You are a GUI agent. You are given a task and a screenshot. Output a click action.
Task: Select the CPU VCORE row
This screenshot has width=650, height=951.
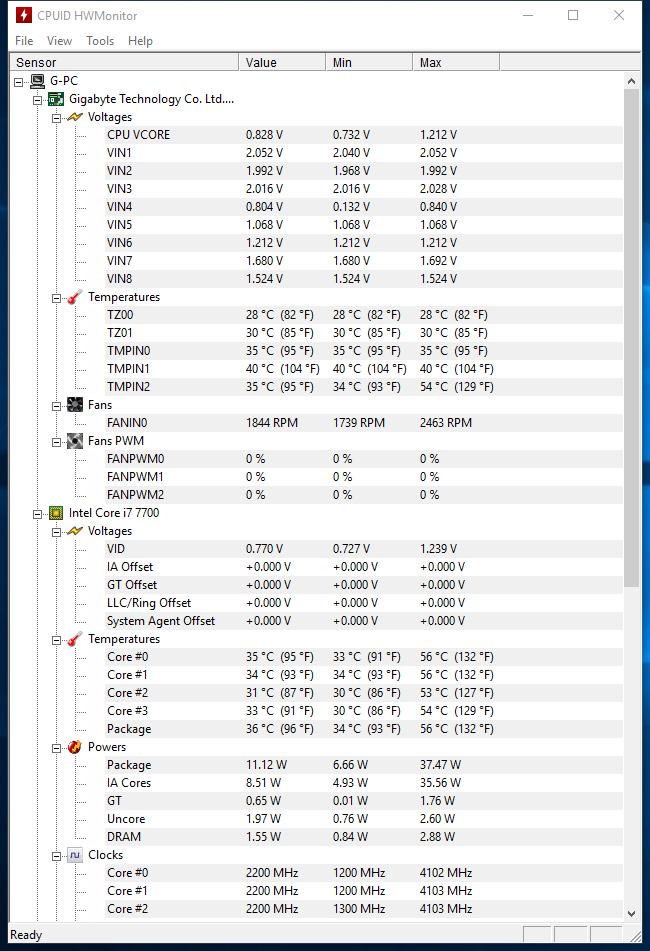pyautogui.click(x=364, y=135)
